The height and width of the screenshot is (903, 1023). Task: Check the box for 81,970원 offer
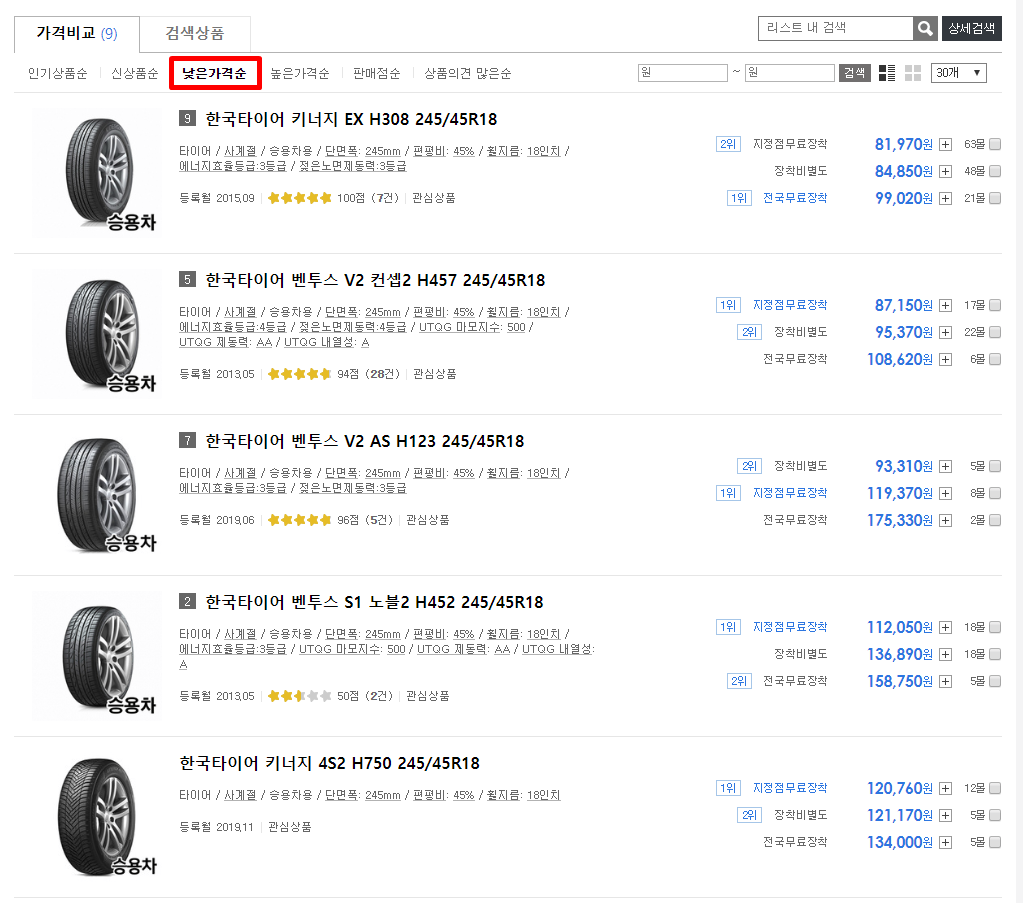(995, 144)
